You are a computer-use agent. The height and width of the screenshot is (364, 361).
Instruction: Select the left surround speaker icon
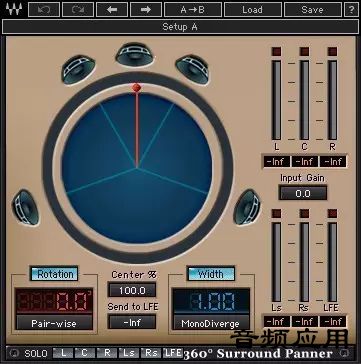[25, 207]
